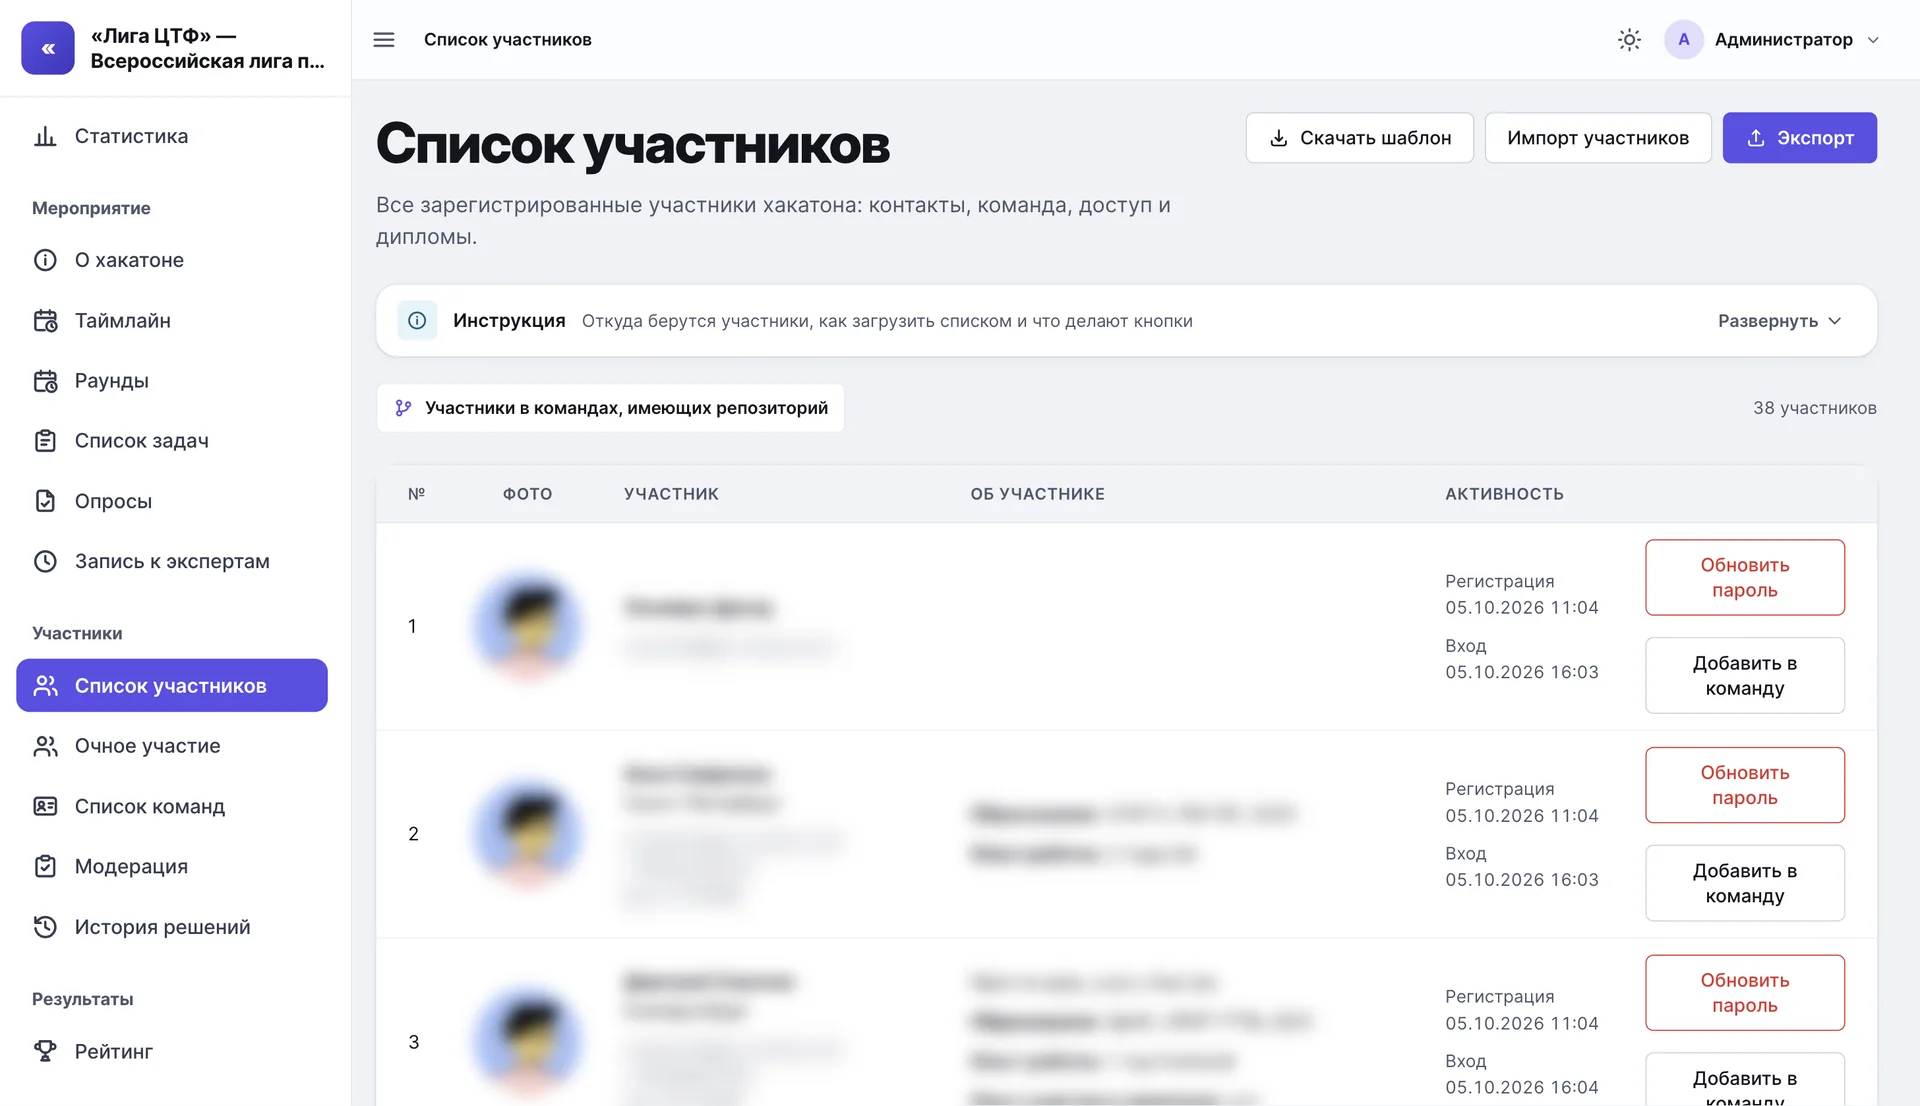Viewport: 1920px width, 1106px height.
Task: Go to О хакатоне section
Action: (172, 260)
